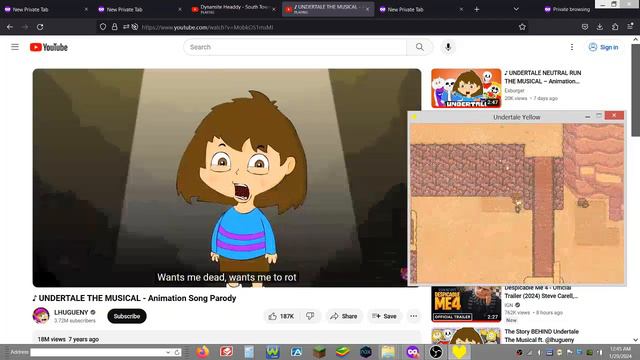This screenshot has width=640, height=360.
Task: Show site info via the padlock icon
Action: point(115,27)
